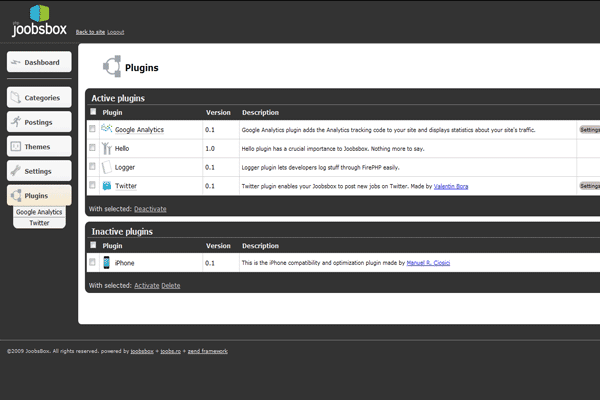This screenshot has height=400, width=600.
Task: Open the Google Analytics submenu item
Action: point(39,212)
